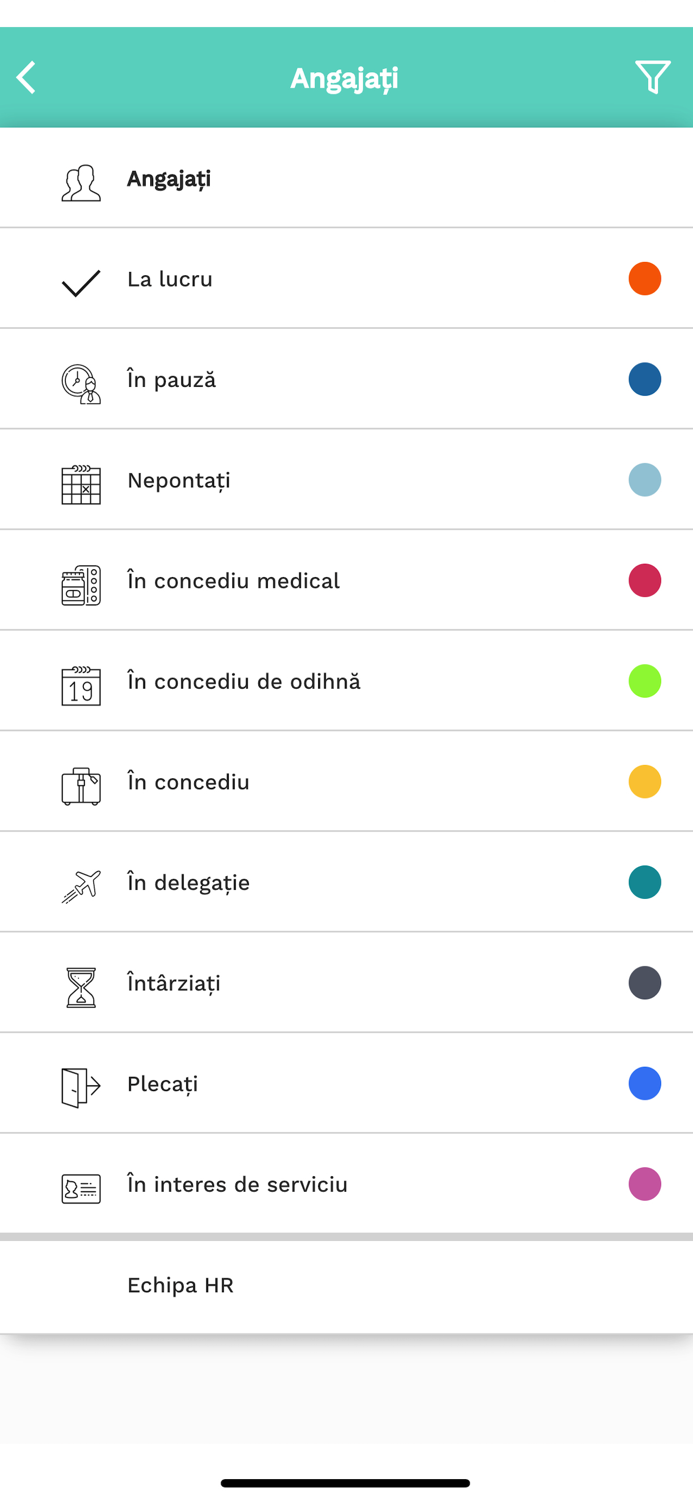Image resolution: width=693 pixels, height=1500 pixels.
Task: Click the calendar icon for În concediu de odihnă
Action: (81, 681)
